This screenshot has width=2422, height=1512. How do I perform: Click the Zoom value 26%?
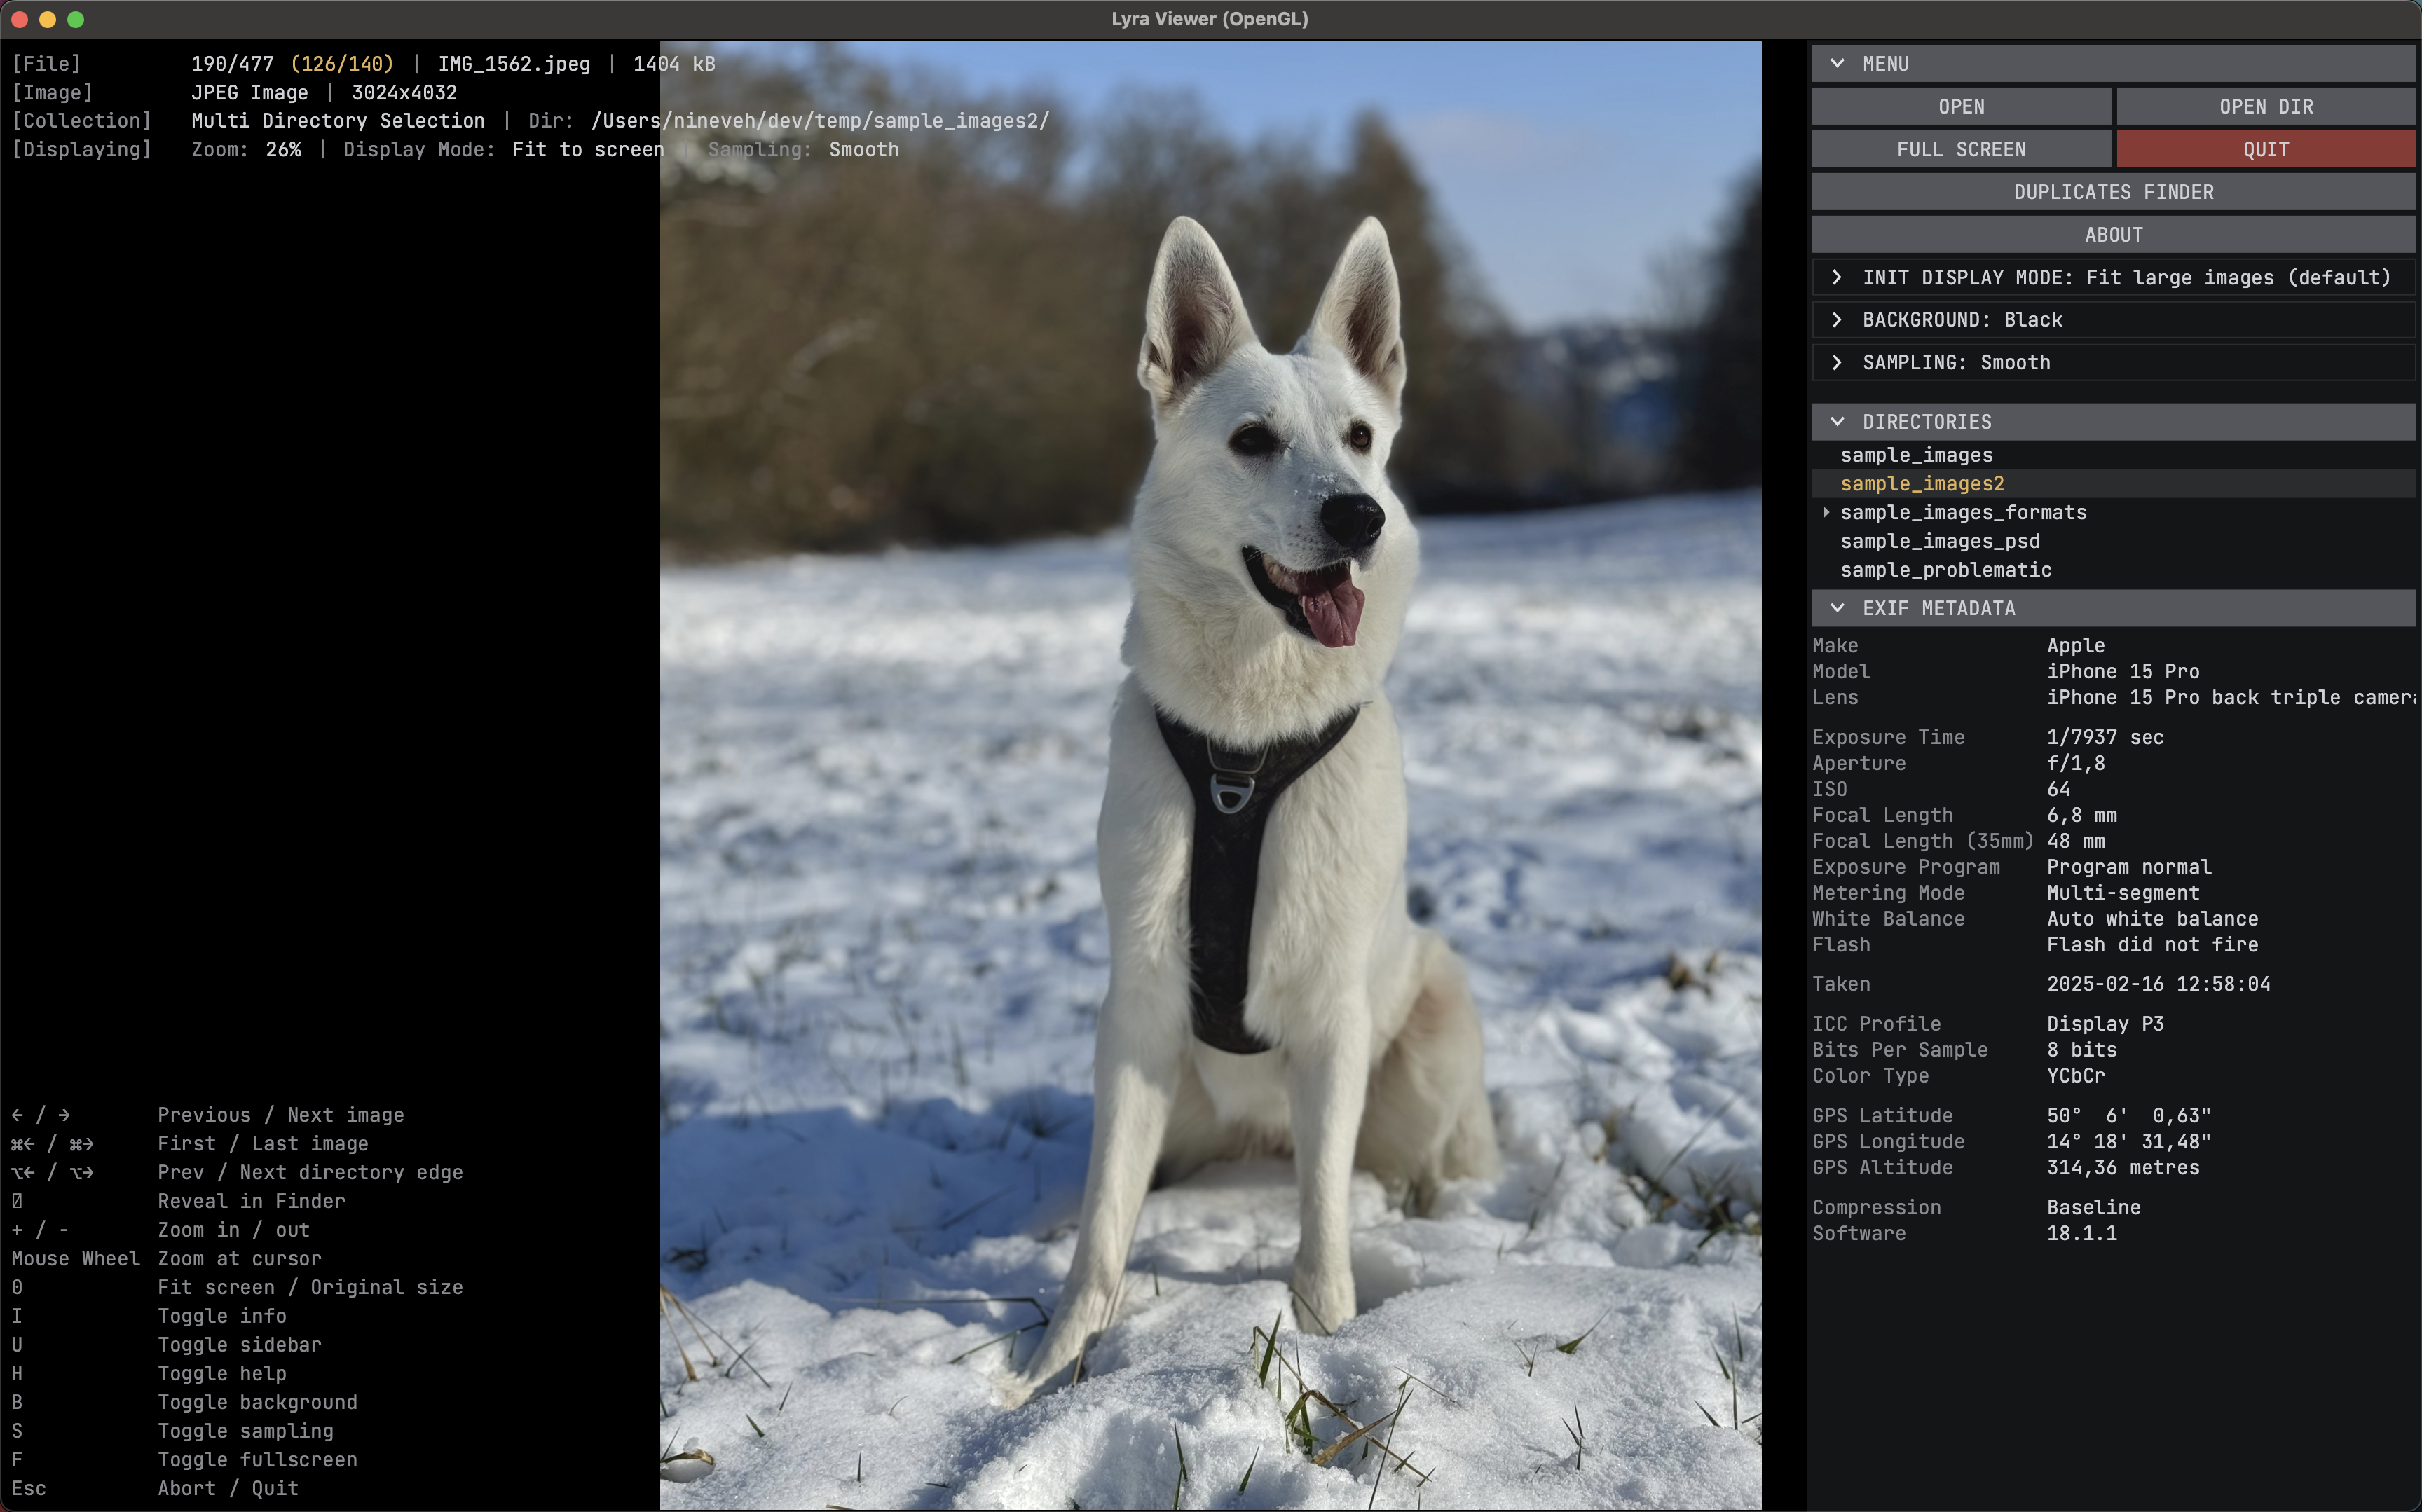point(283,149)
